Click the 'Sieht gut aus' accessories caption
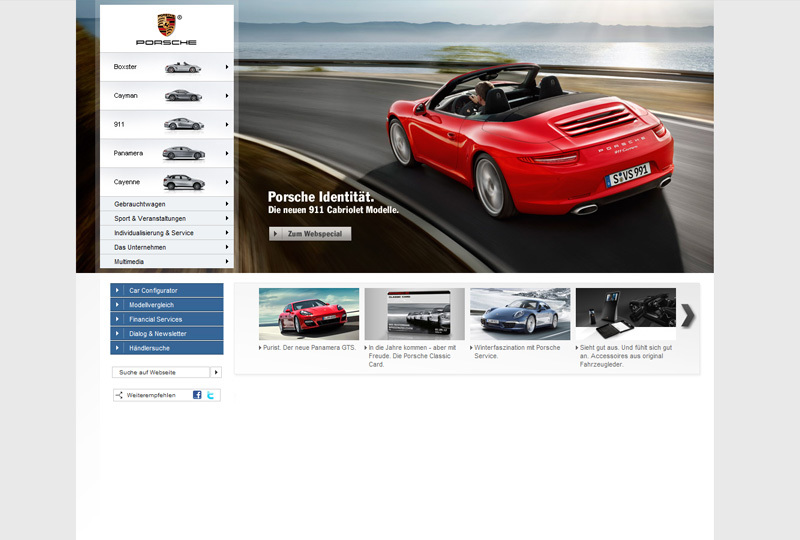The height and width of the screenshot is (540, 800). 626,356
